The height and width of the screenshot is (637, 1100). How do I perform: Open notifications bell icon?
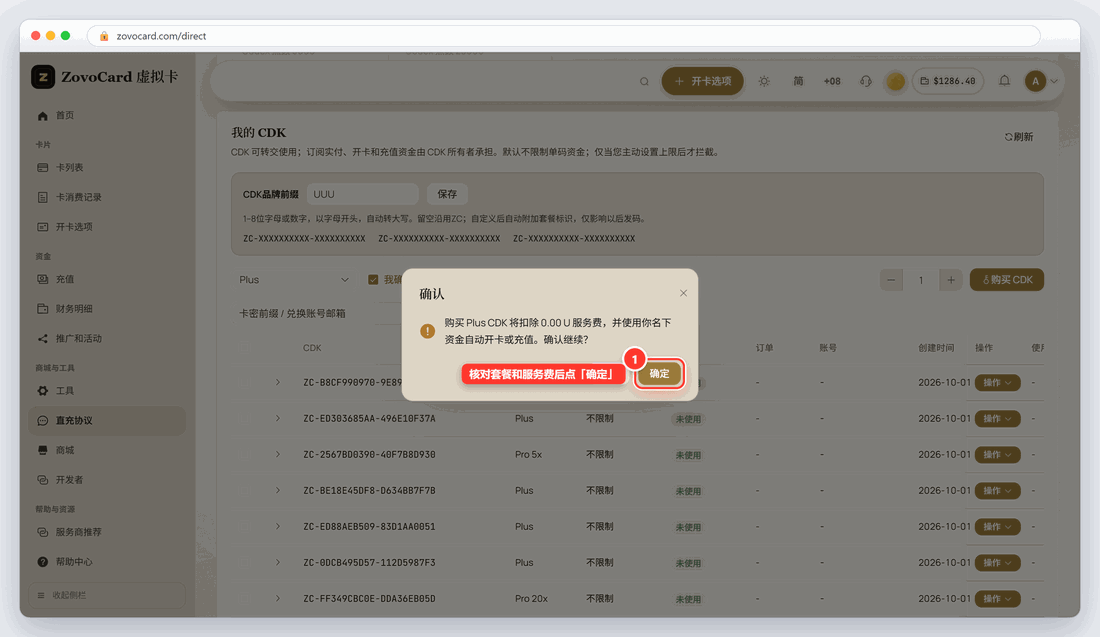click(1005, 81)
